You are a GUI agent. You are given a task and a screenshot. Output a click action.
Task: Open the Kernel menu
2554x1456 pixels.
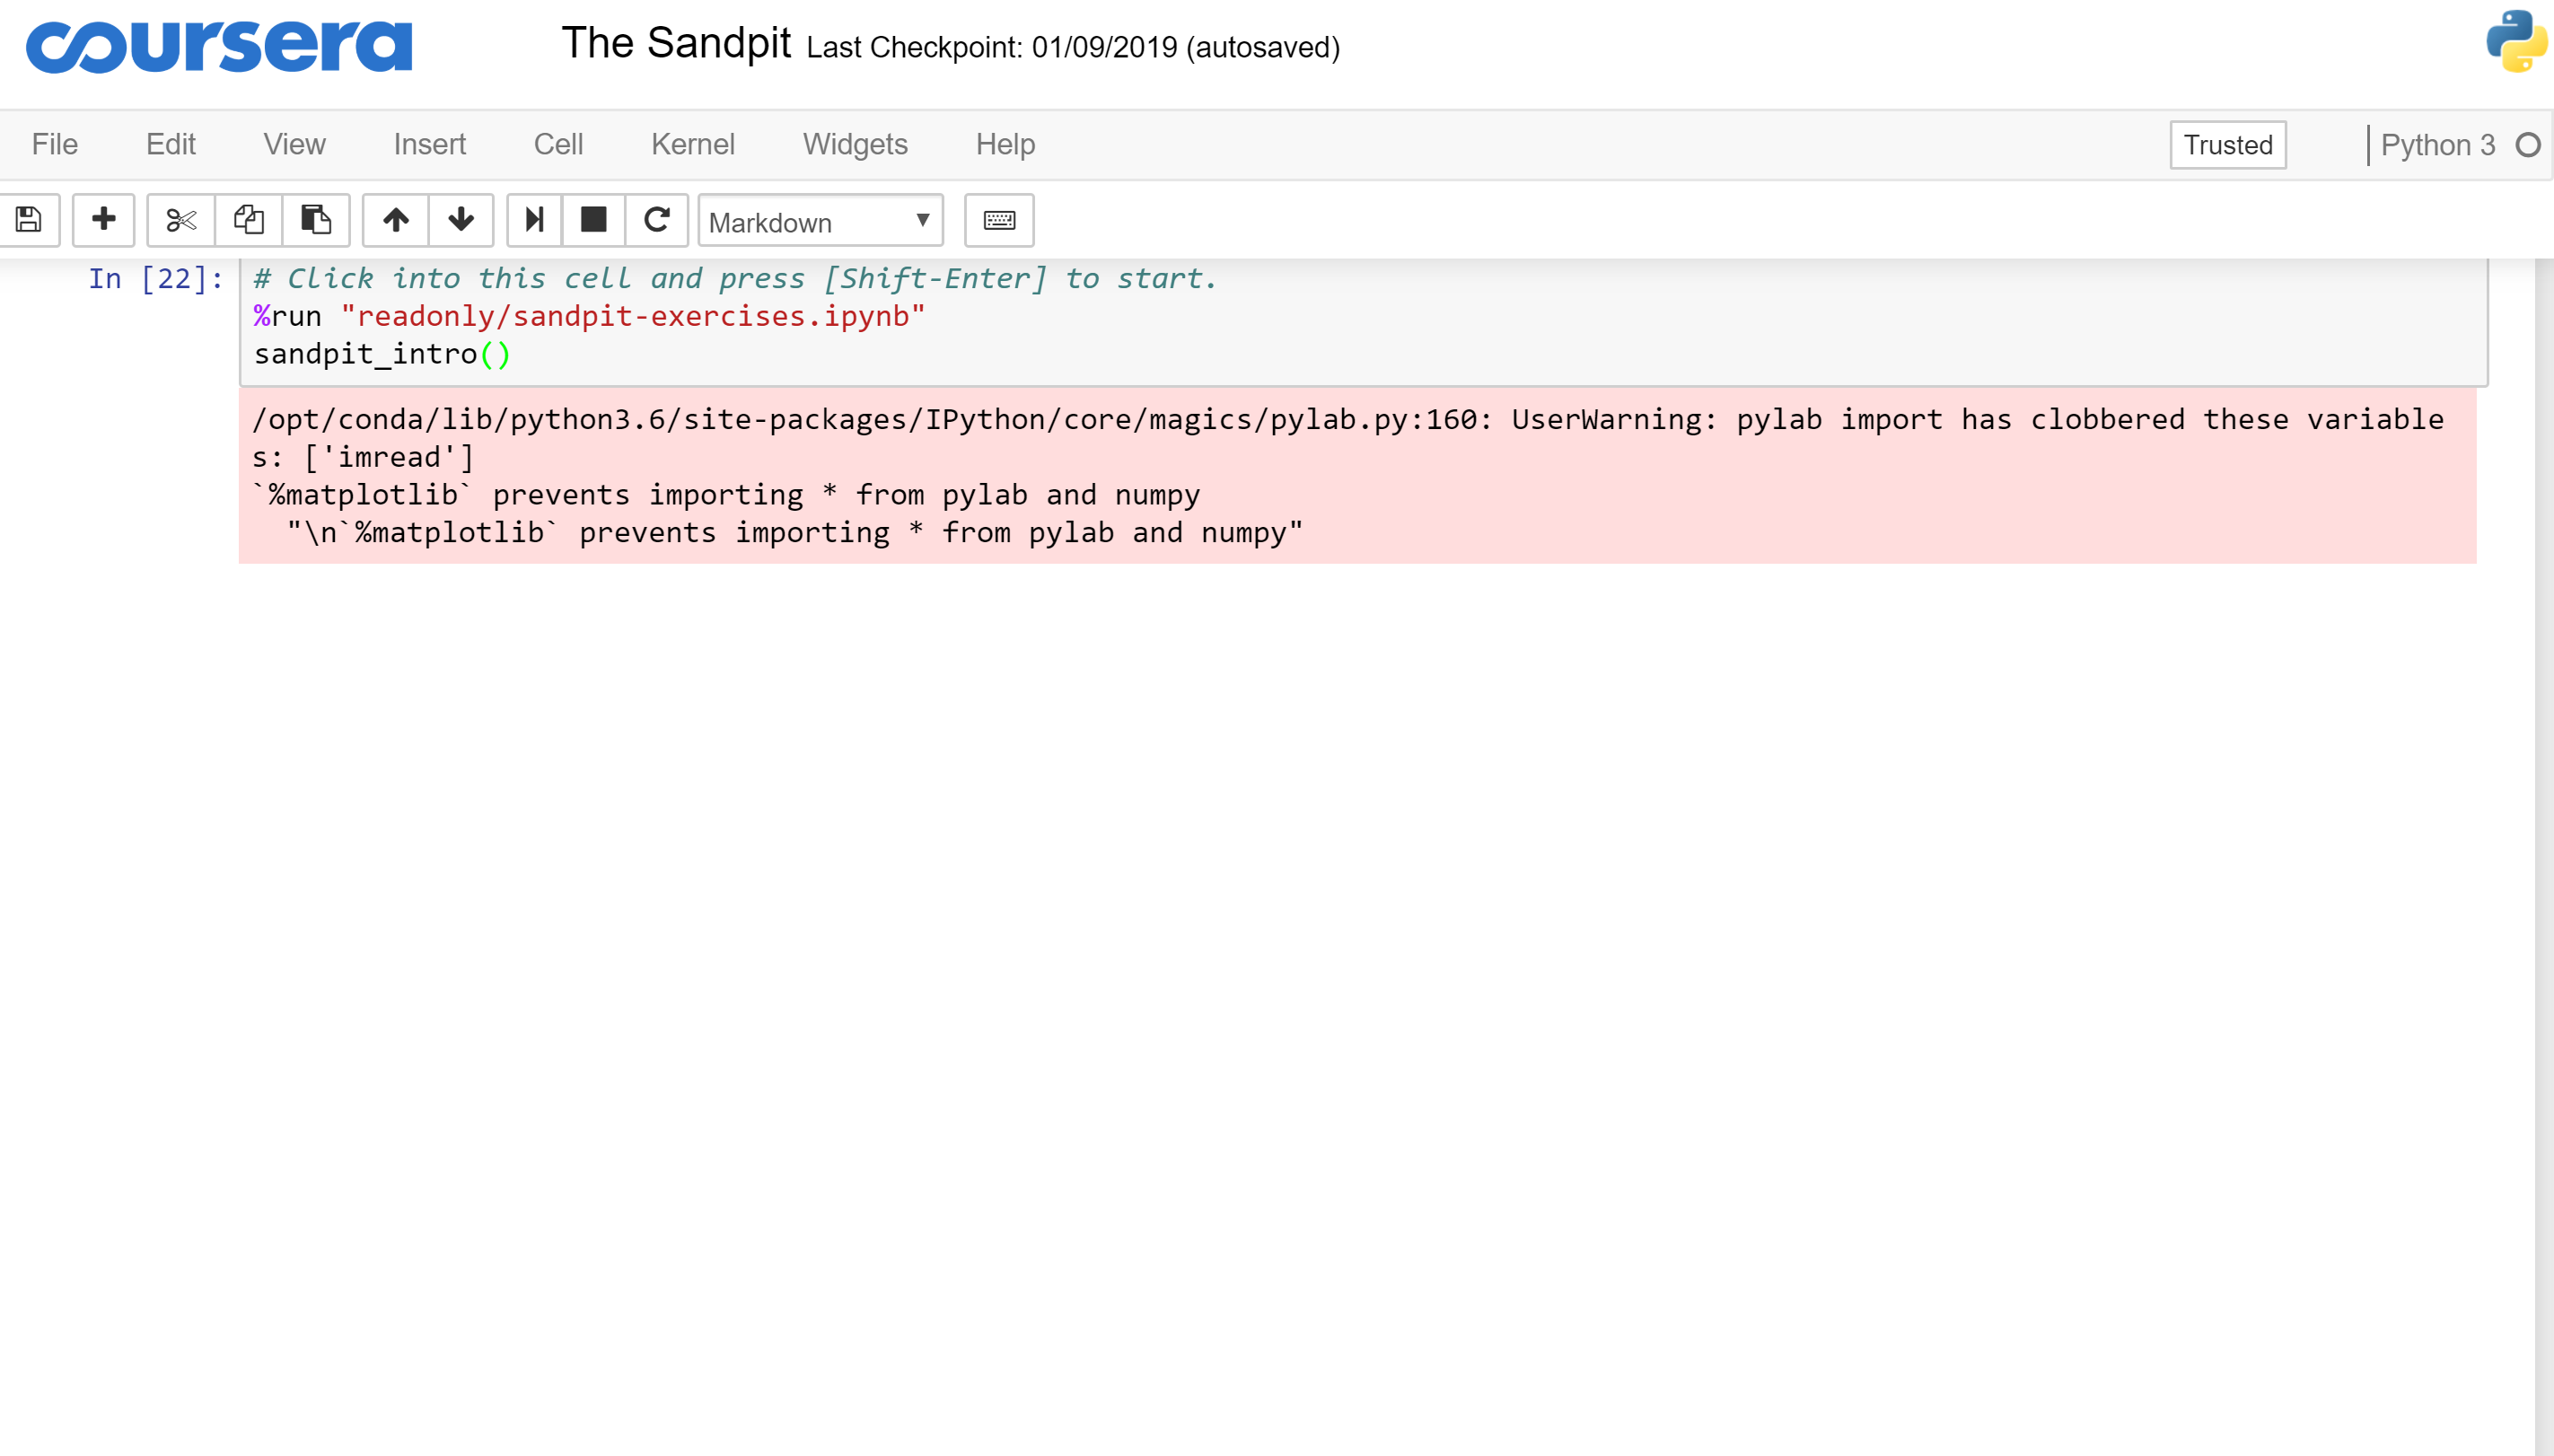click(x=693, y=144)
